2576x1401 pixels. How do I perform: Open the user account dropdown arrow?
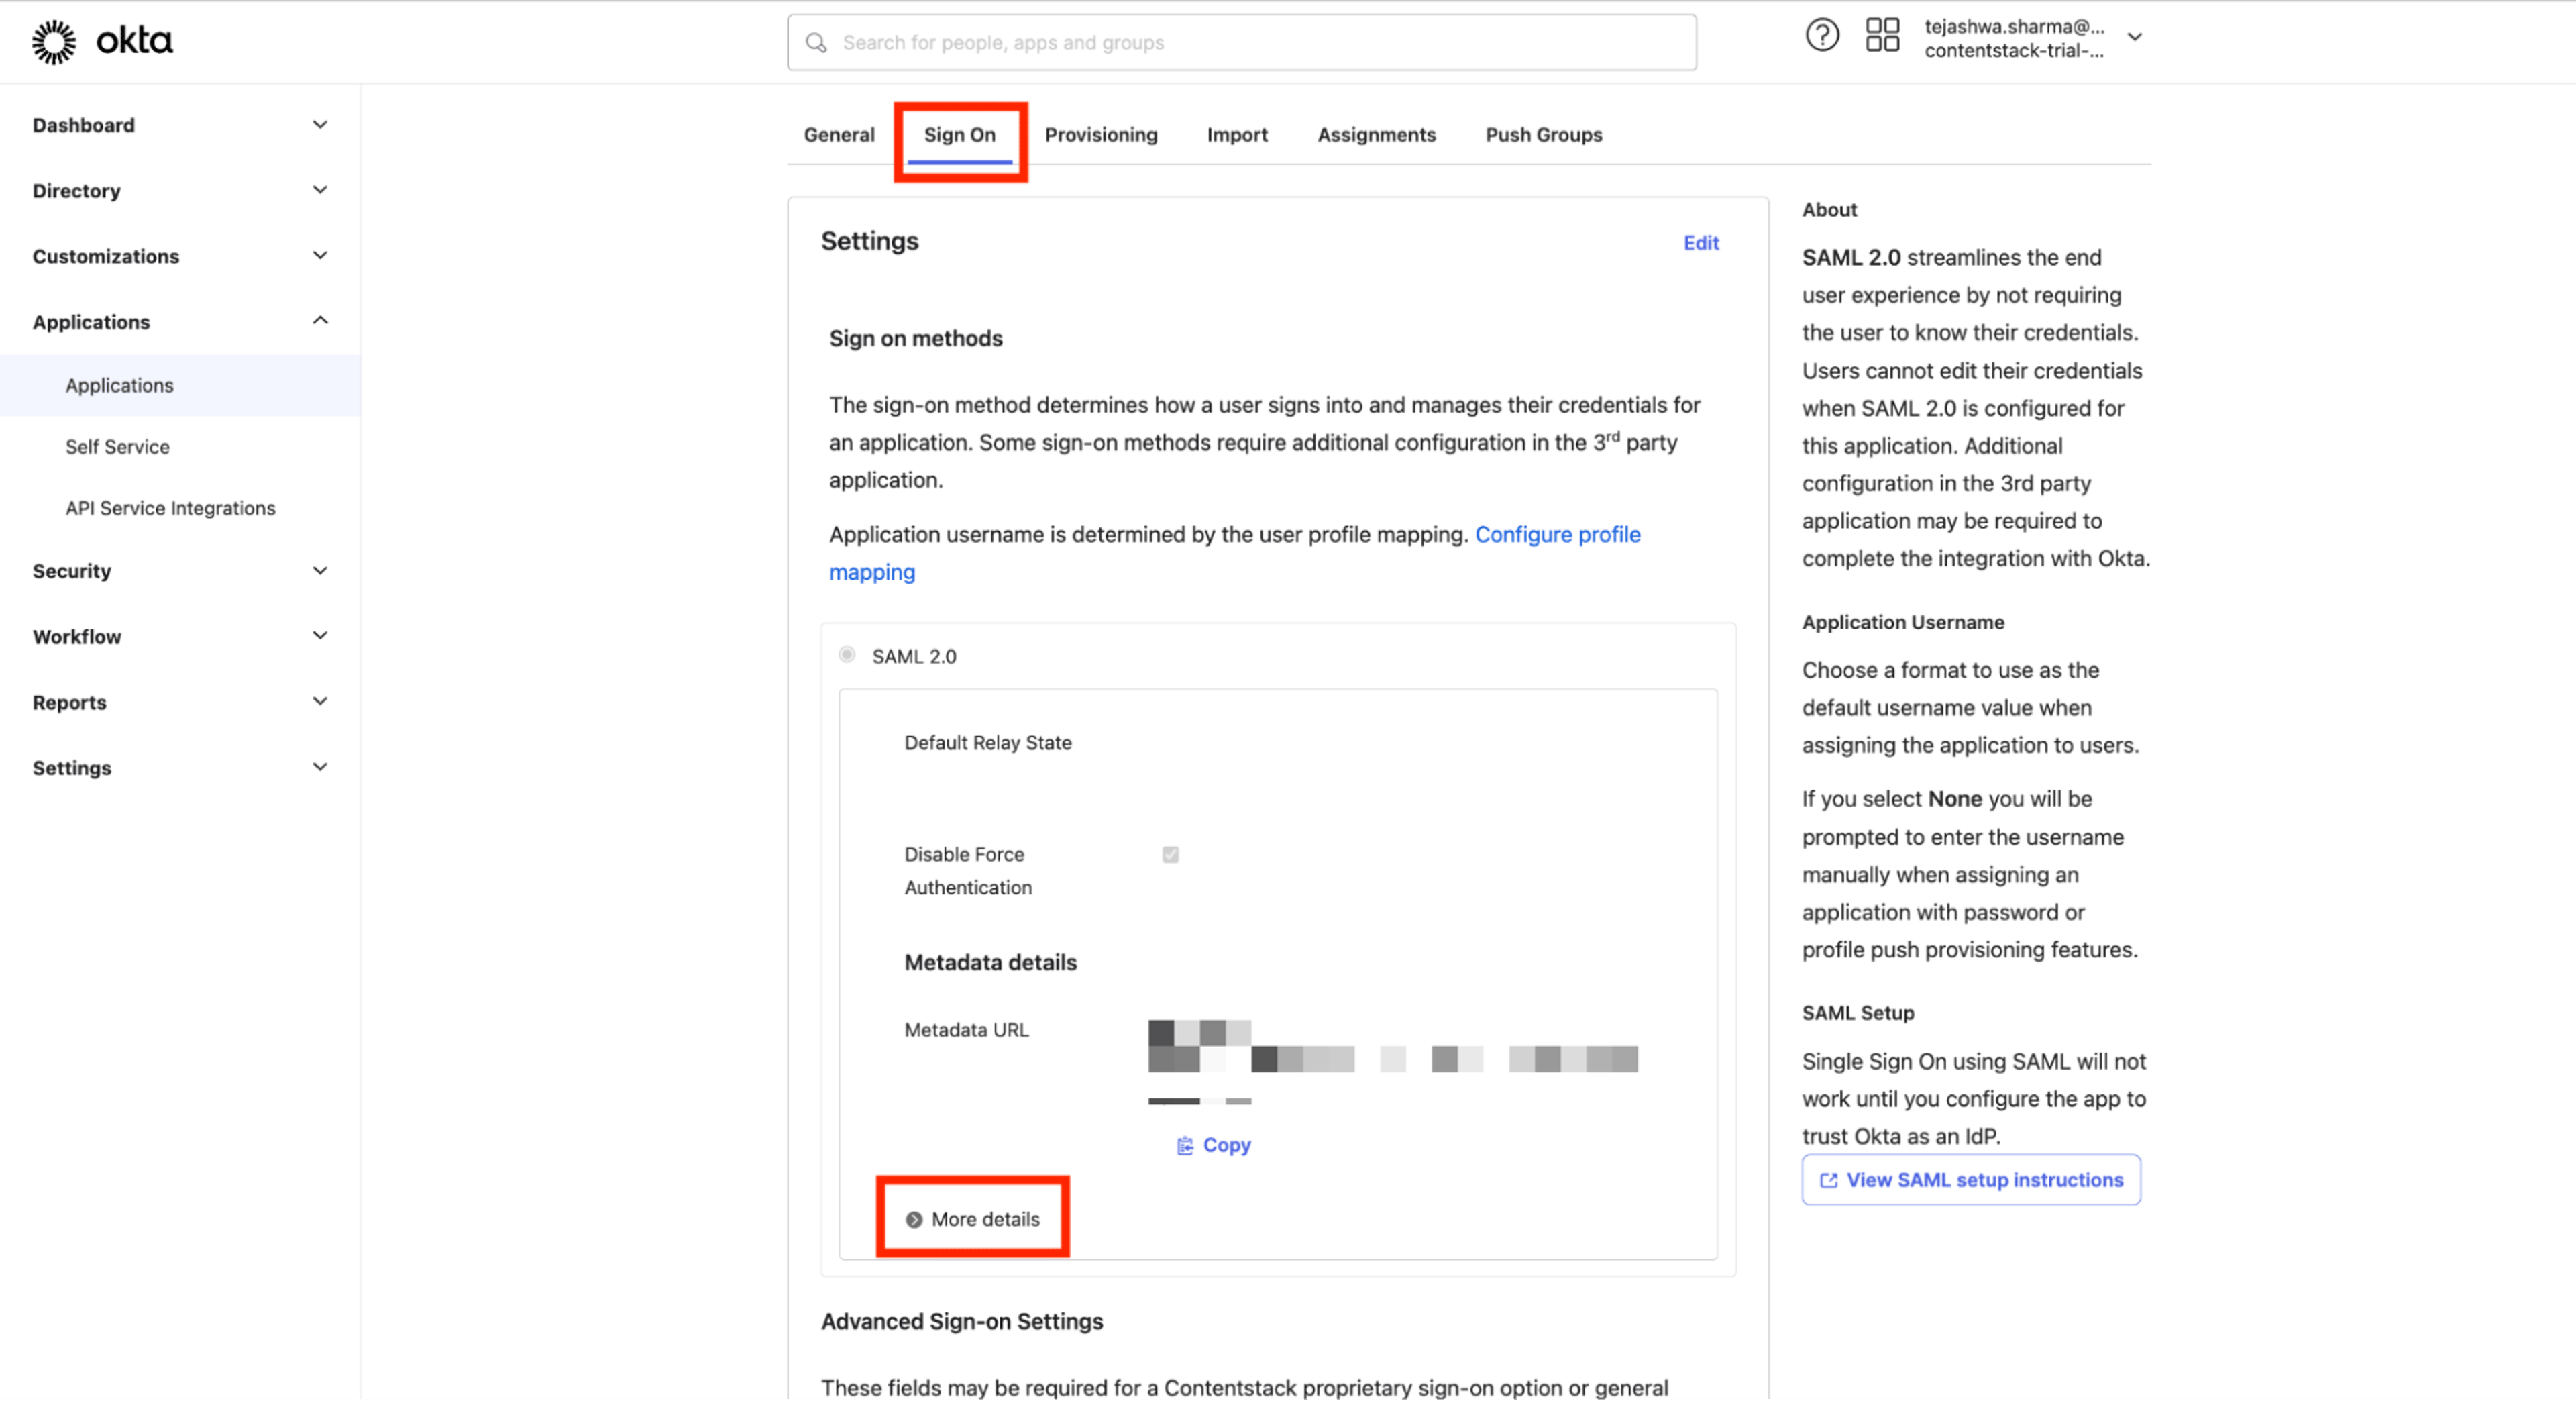[2134, 37]
